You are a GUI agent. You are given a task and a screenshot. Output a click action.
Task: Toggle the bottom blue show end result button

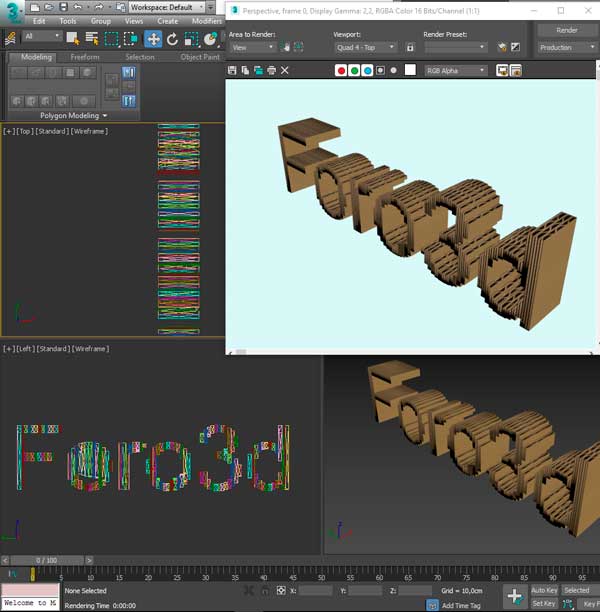point(128,101)
